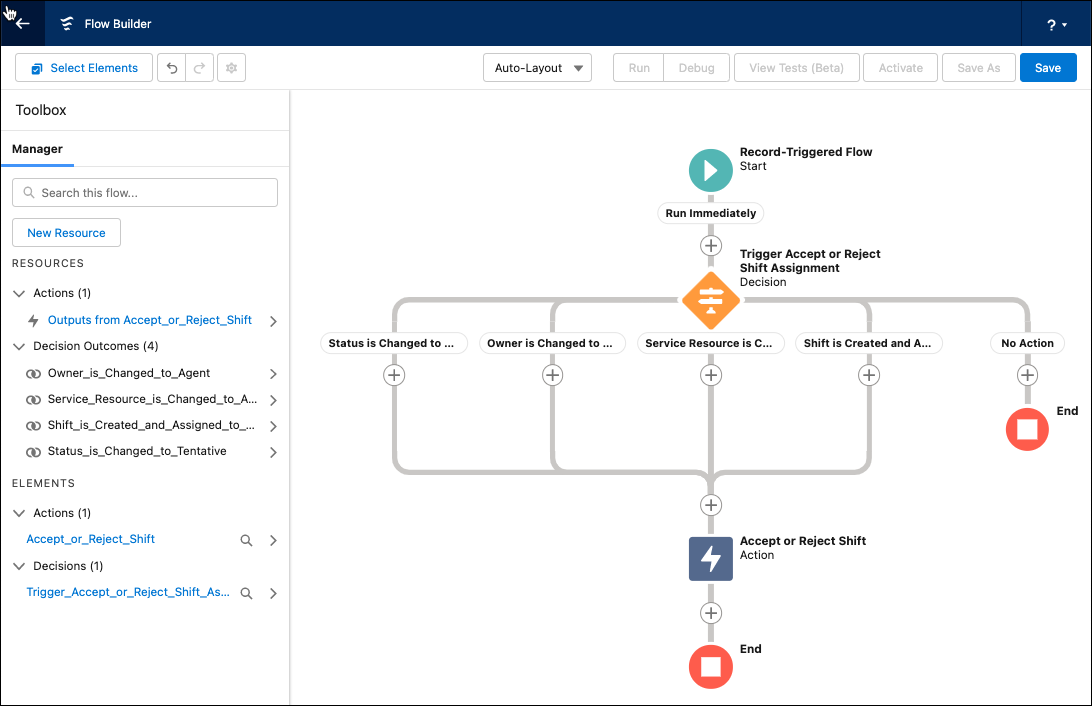Locate Trigger_Accept_or_Reject decision with magnifier icon
The image size is (1092, 706).
coord(247,593)
